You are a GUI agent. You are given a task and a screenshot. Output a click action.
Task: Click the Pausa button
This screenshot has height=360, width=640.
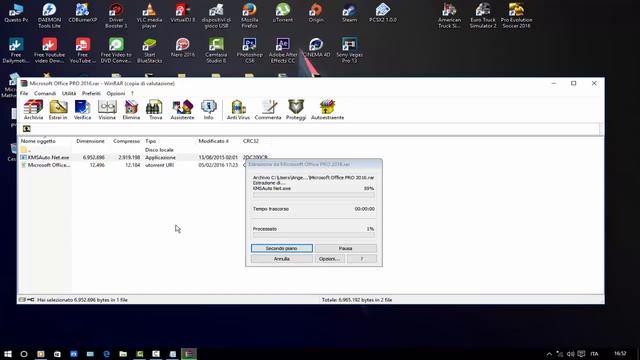[x=345, y=248]
